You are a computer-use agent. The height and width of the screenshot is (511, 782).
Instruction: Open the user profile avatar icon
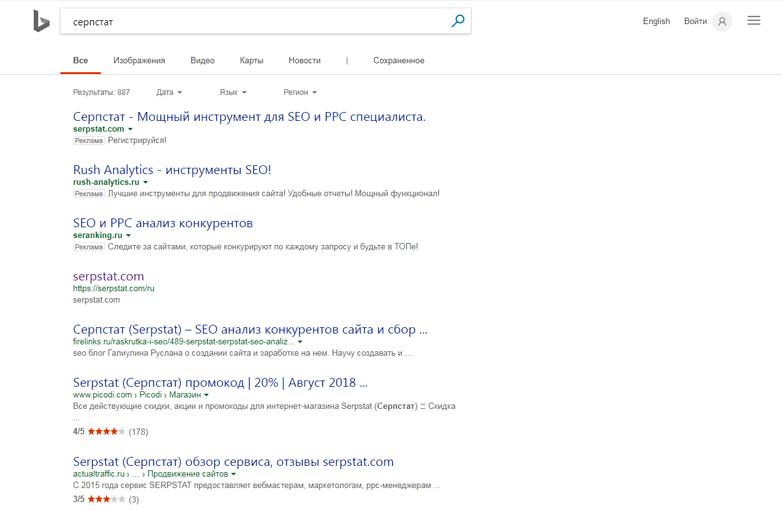tap(722, 21)
